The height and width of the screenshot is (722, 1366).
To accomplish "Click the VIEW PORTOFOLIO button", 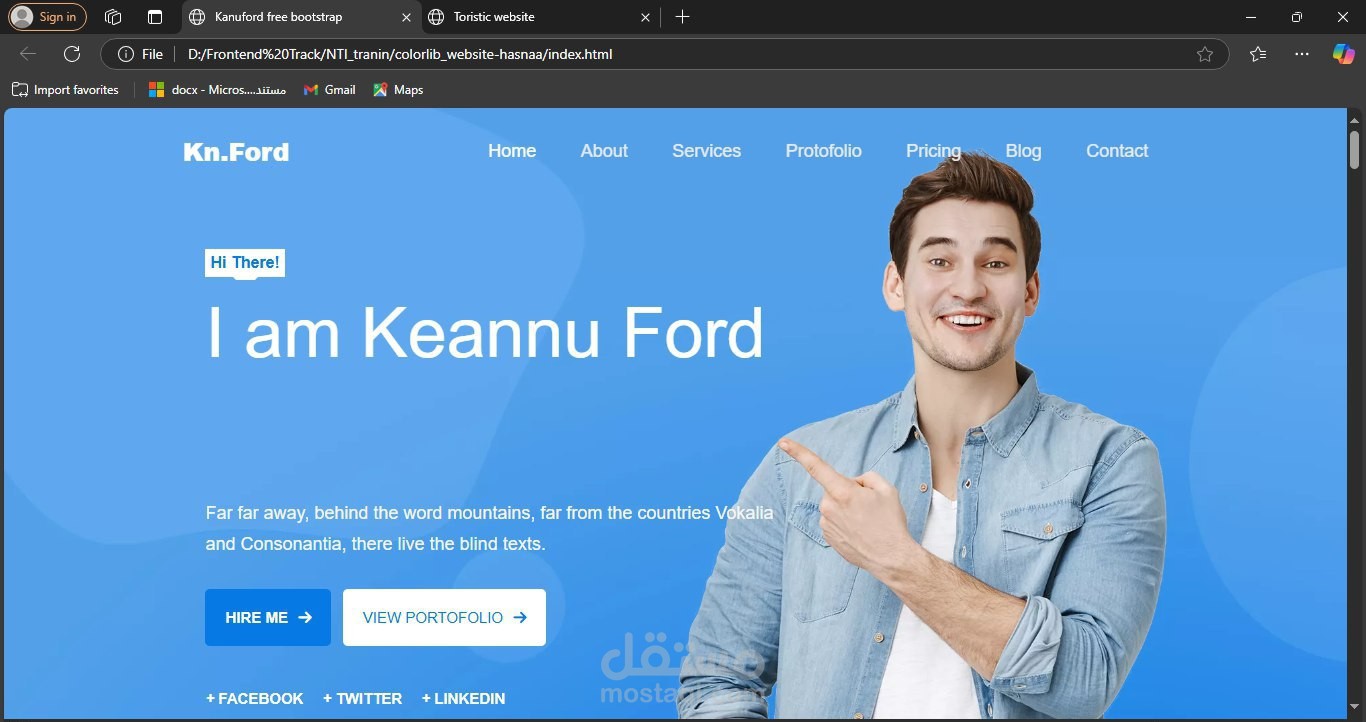I will (x=444, y=617).
